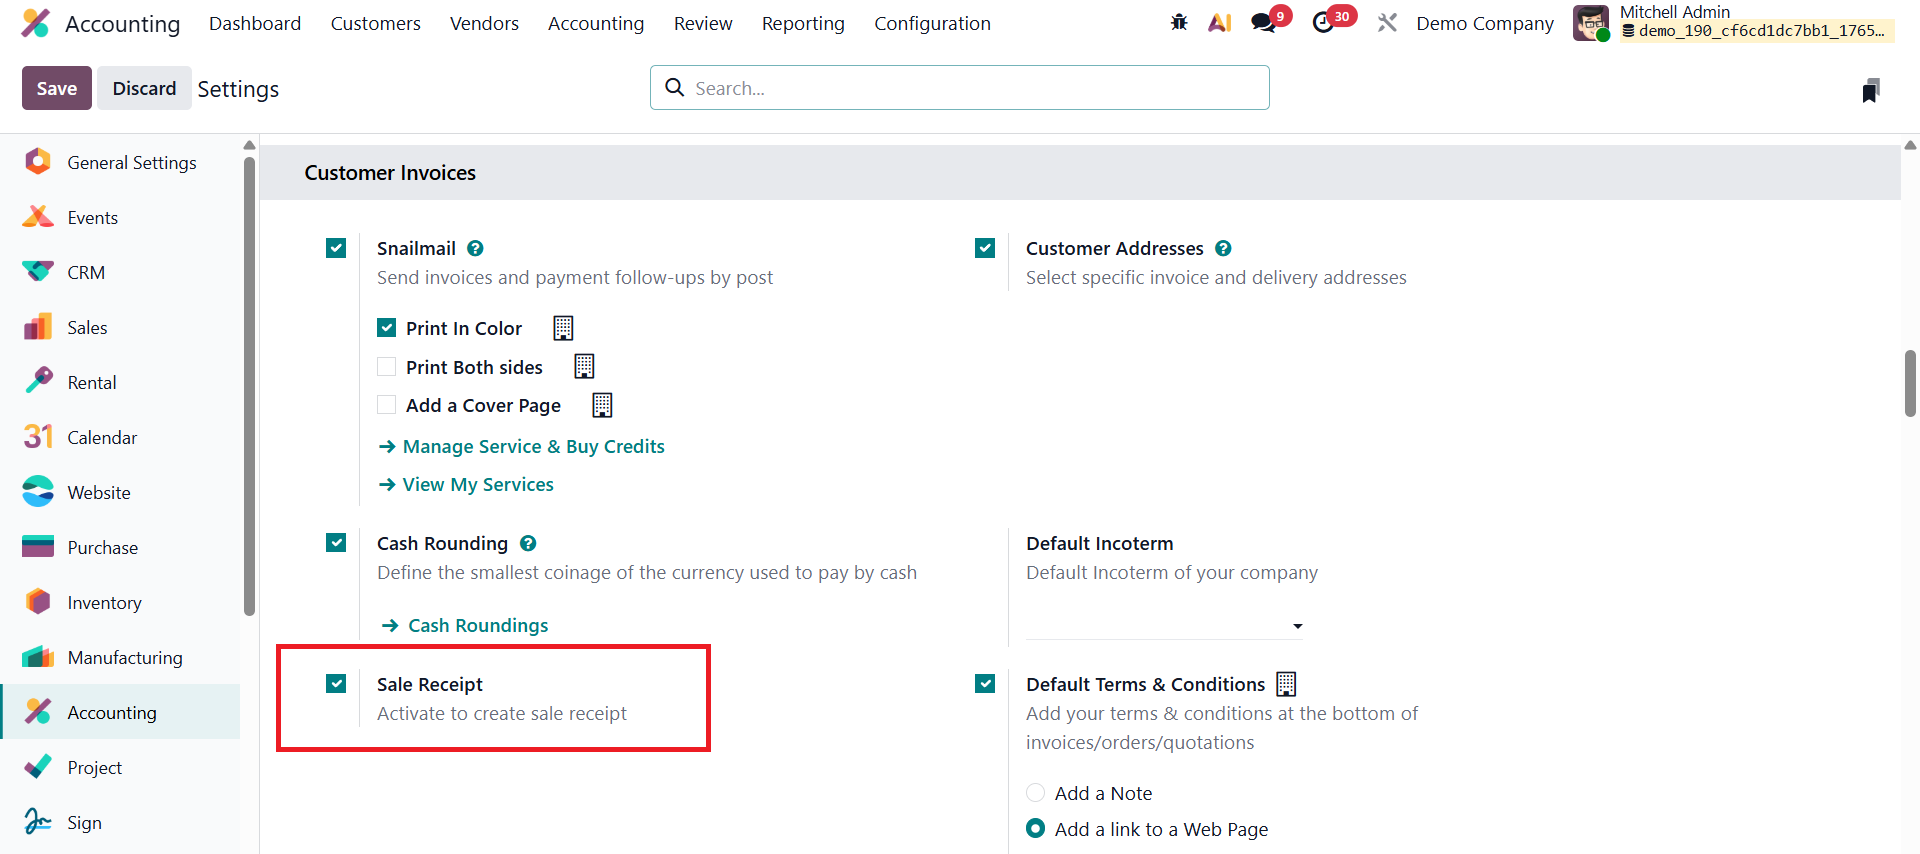Enable the Print Both sides checkbox
This screenshot has width=1920, height=854.
(387, 367)
